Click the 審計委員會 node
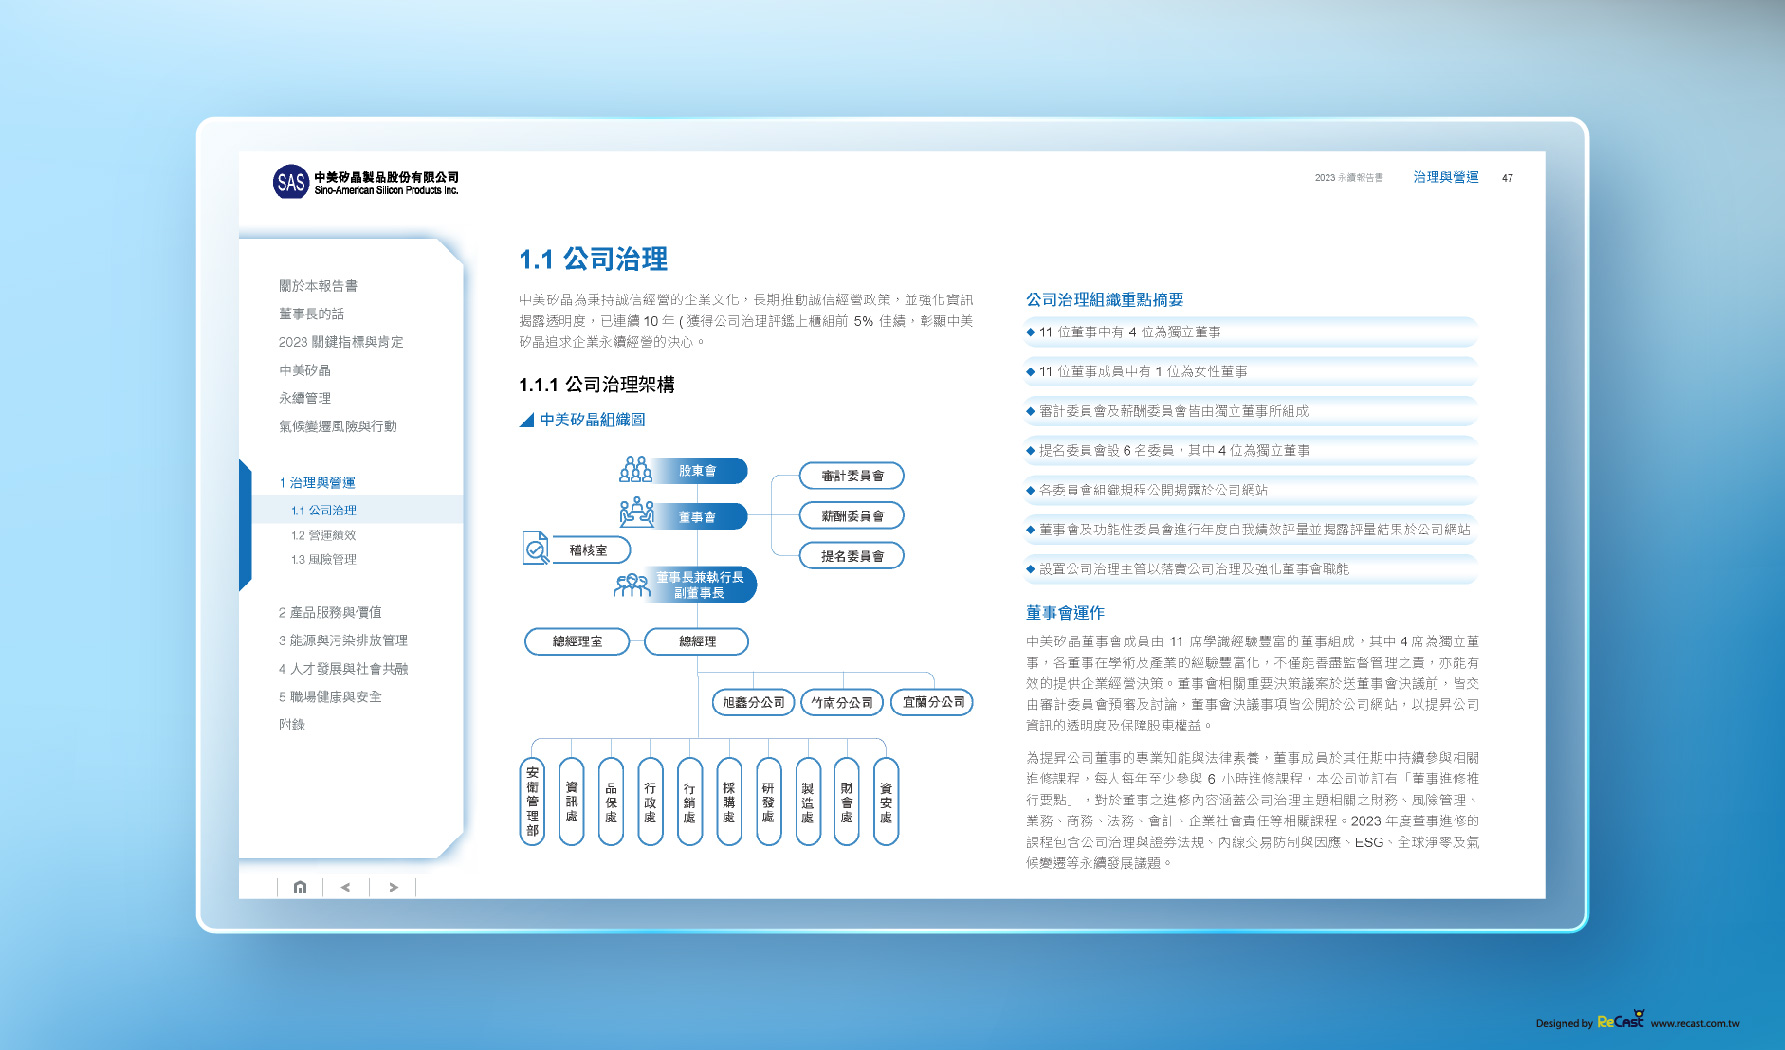Image resolution: width=1785 pixels, height=1050 pixels. 852,475
